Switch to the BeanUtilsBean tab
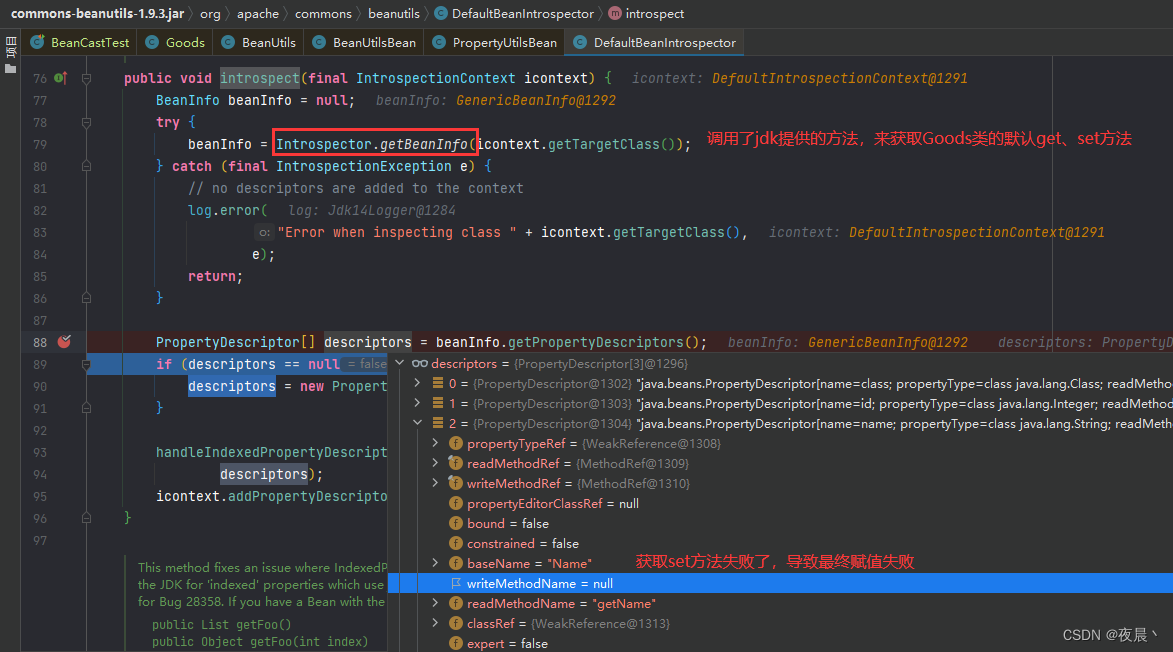The width and height of the screenshot is (1173, 652). tap(364, 43)
